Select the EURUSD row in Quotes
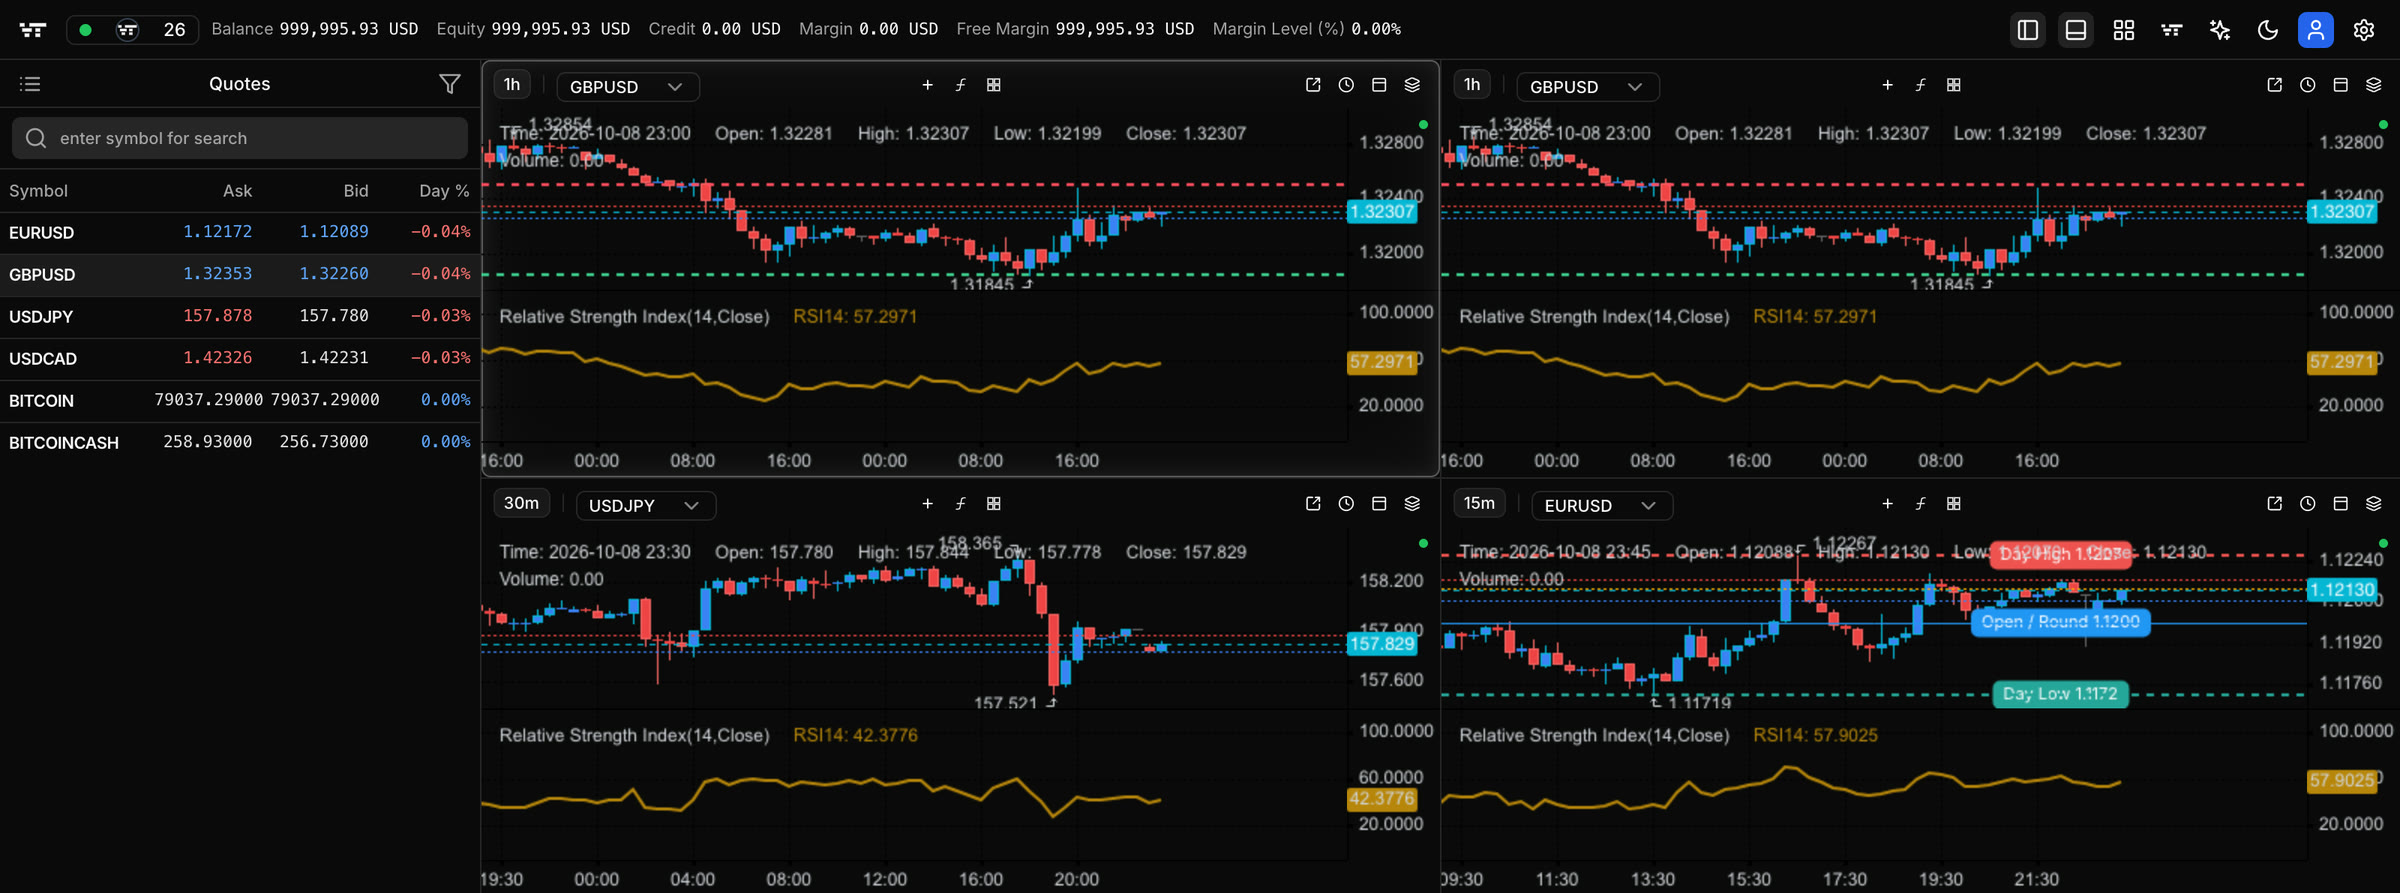This screenshot has height=893, width=2400. (240, 232)
